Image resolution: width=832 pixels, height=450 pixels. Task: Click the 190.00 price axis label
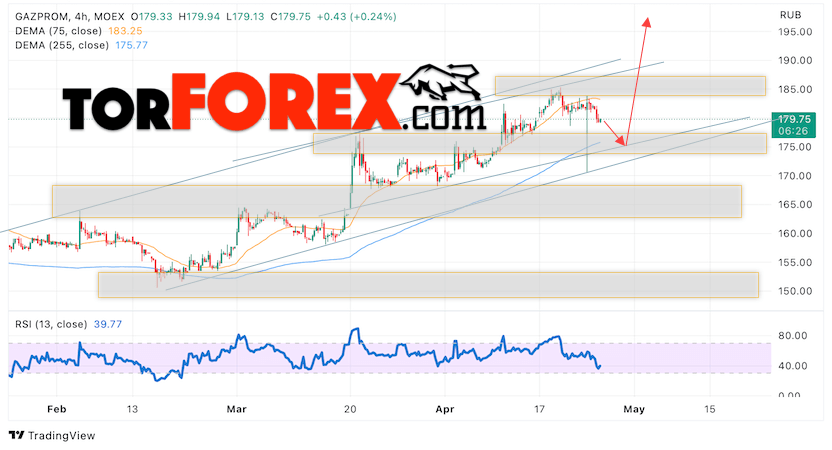(795, 60)
